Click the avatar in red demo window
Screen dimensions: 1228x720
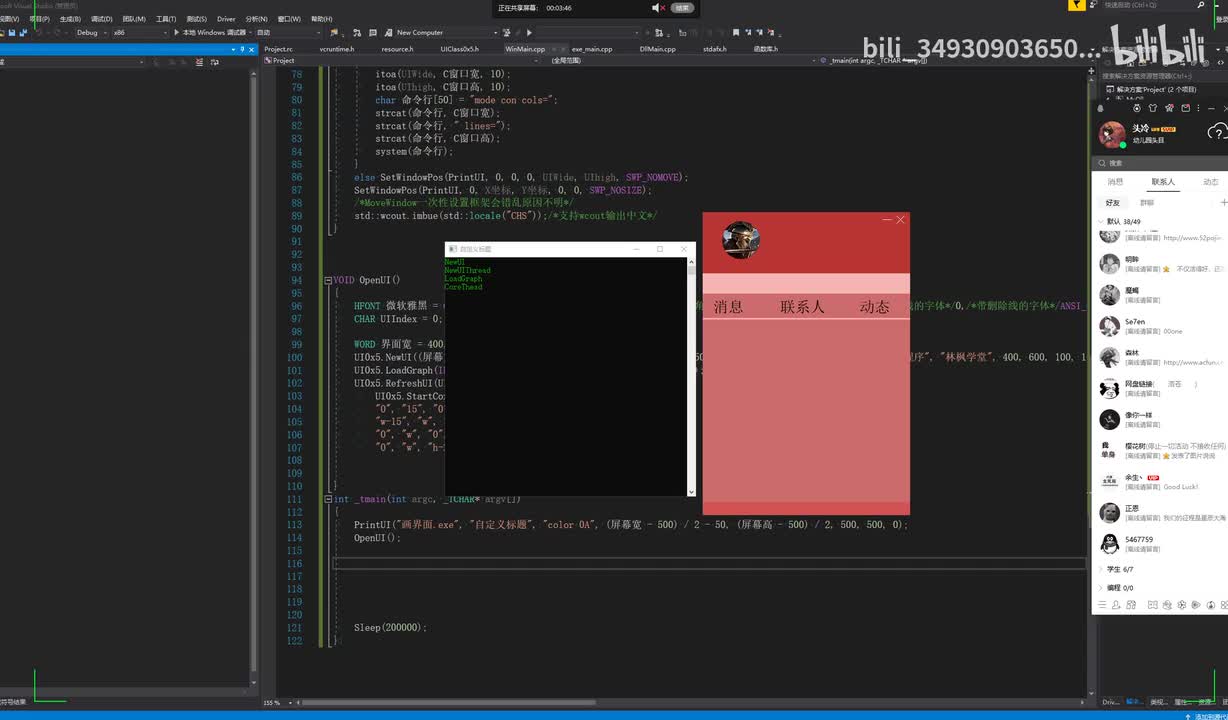pyautogui.click(x=741, y=240)
